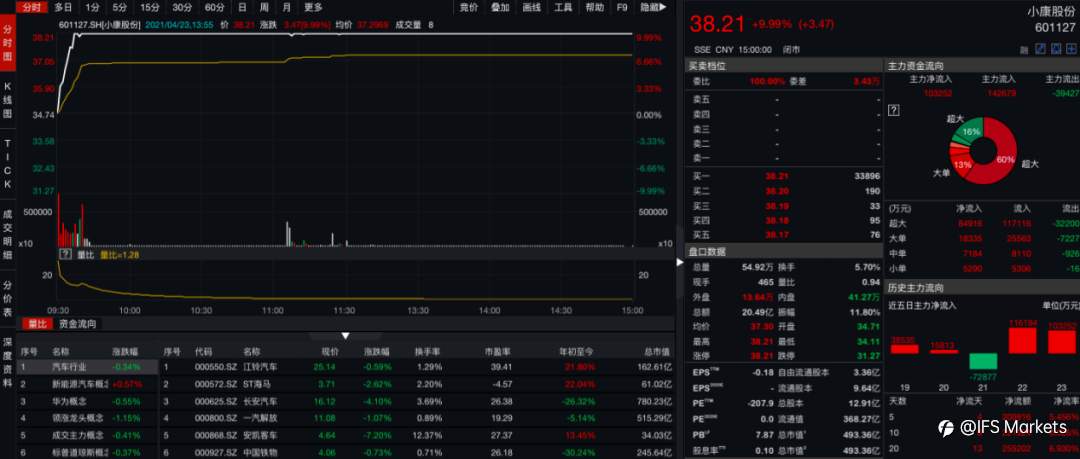
Task: Click the 盘口数据 panel header
Action: click(783, 252)
